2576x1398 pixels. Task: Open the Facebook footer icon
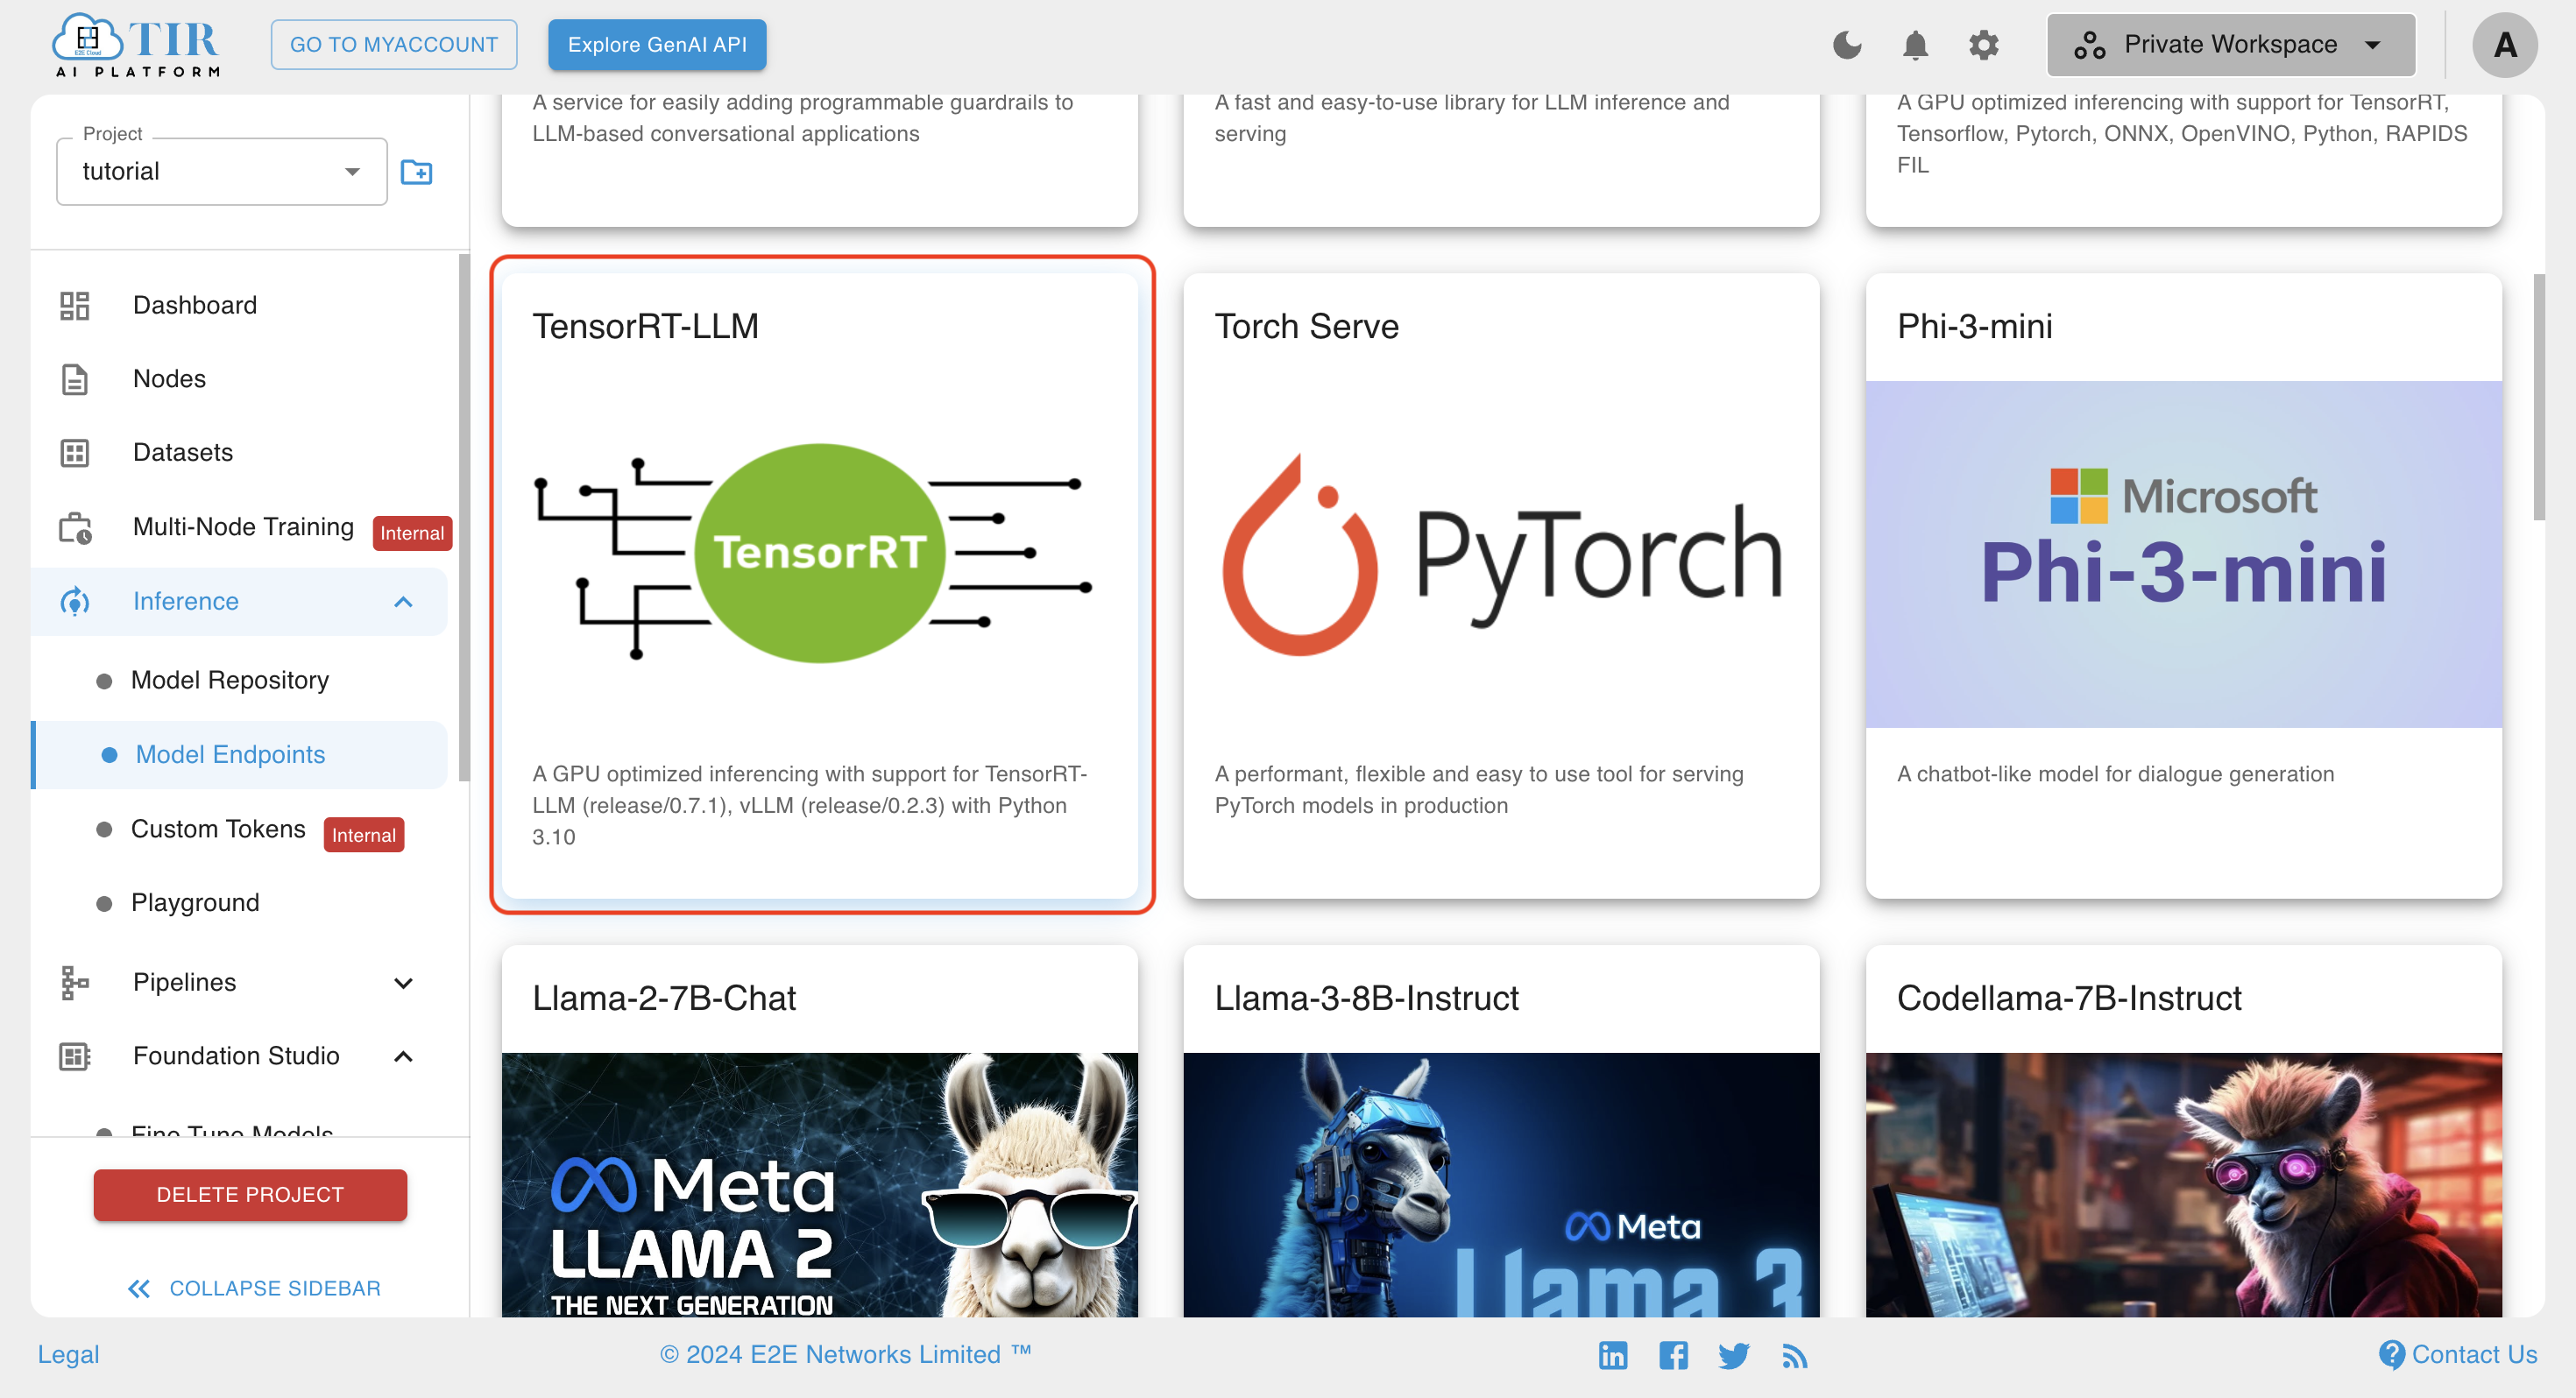point(1673,1355)
